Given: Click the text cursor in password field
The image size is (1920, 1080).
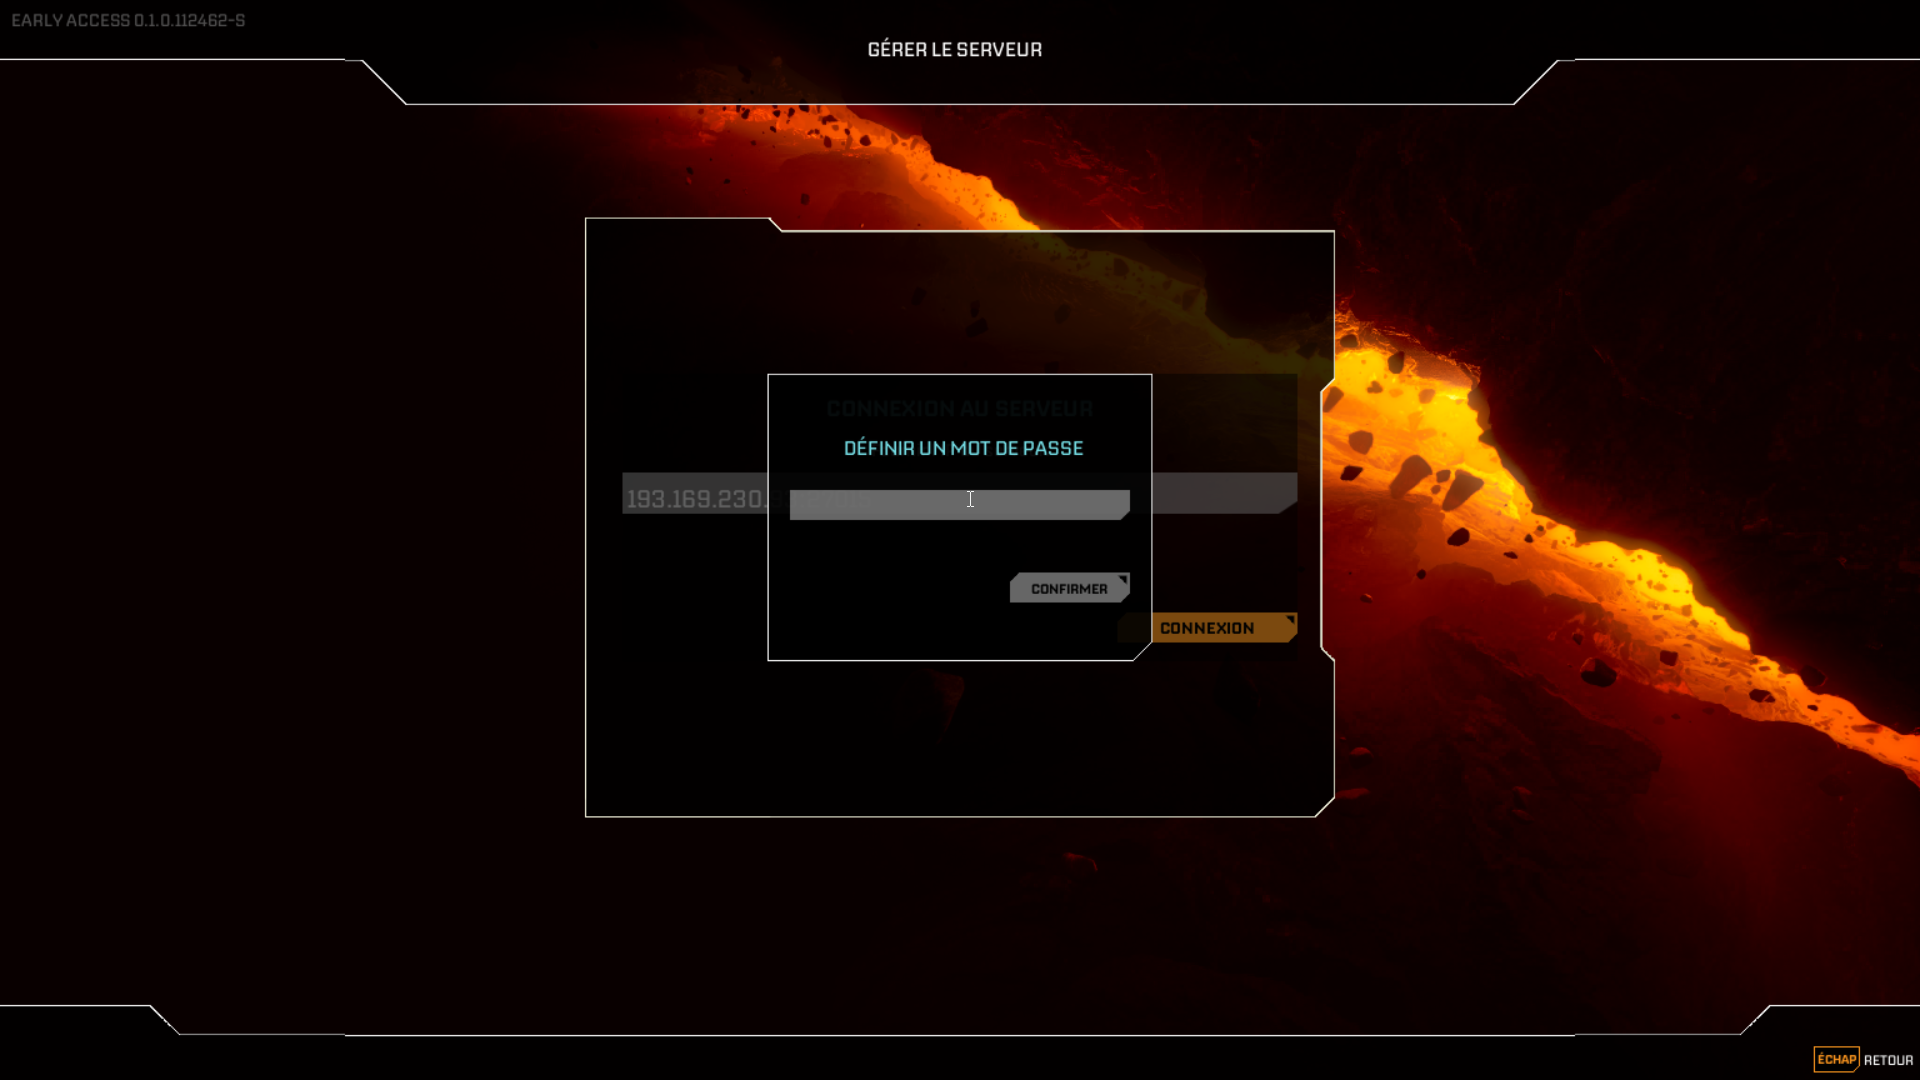Looking at the screenshot, I should (970, 499).
